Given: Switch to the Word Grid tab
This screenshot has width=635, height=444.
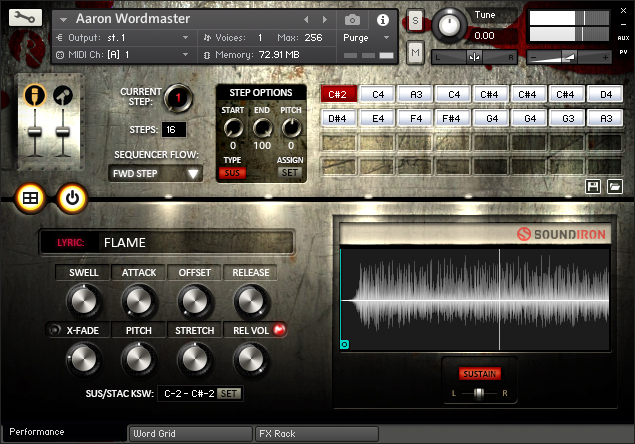Looking at the screenshot, I should pyautogui.click(x=190, y=434).
